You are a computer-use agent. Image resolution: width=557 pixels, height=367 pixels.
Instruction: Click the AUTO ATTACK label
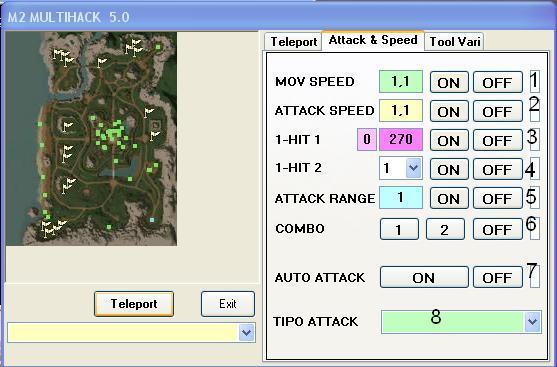(x=320, y=277)
